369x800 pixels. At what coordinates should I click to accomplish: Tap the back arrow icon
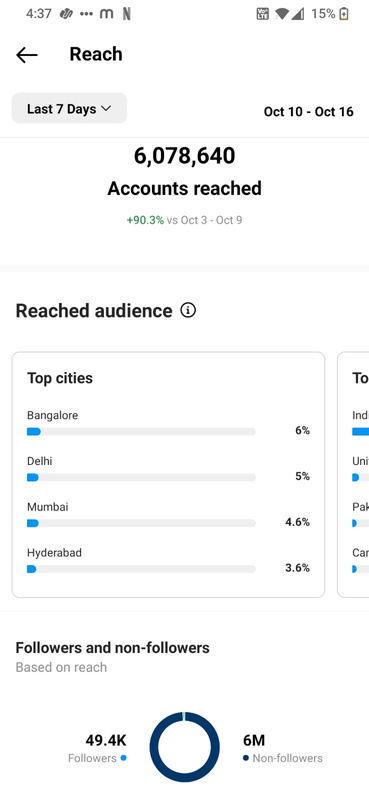point(27,55)
